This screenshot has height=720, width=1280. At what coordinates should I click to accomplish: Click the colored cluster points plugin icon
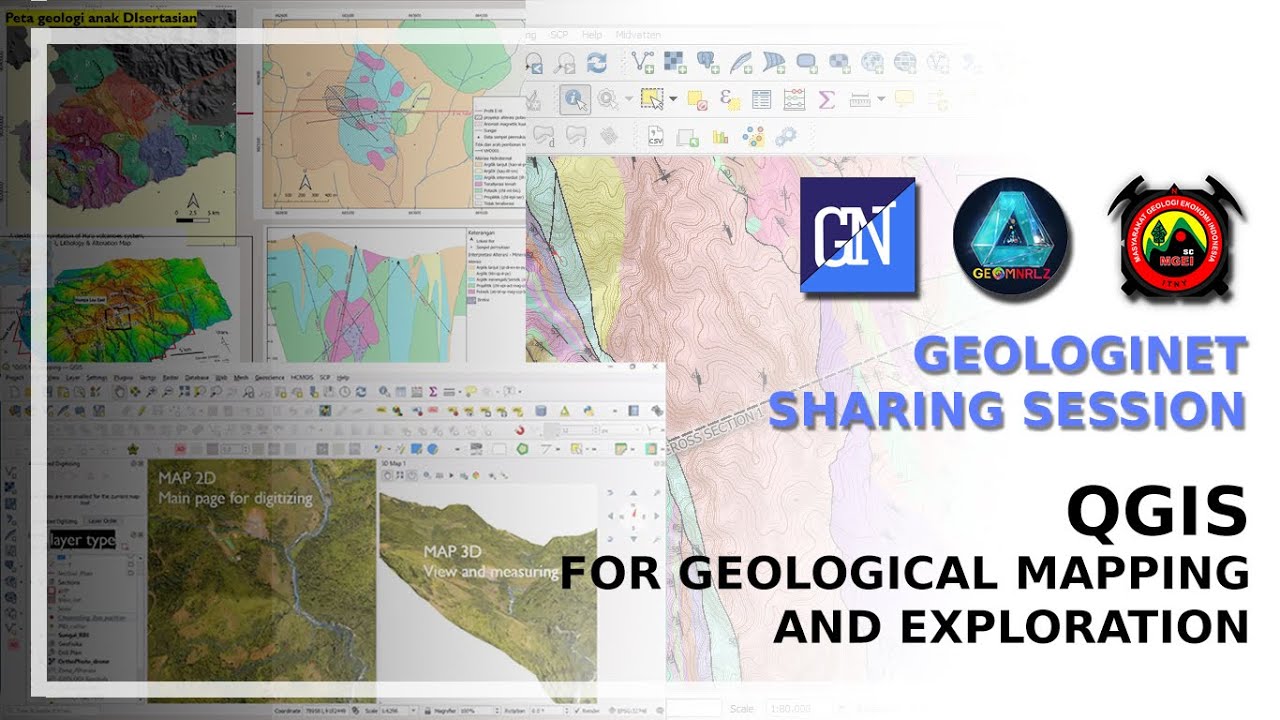coord(753,136)
